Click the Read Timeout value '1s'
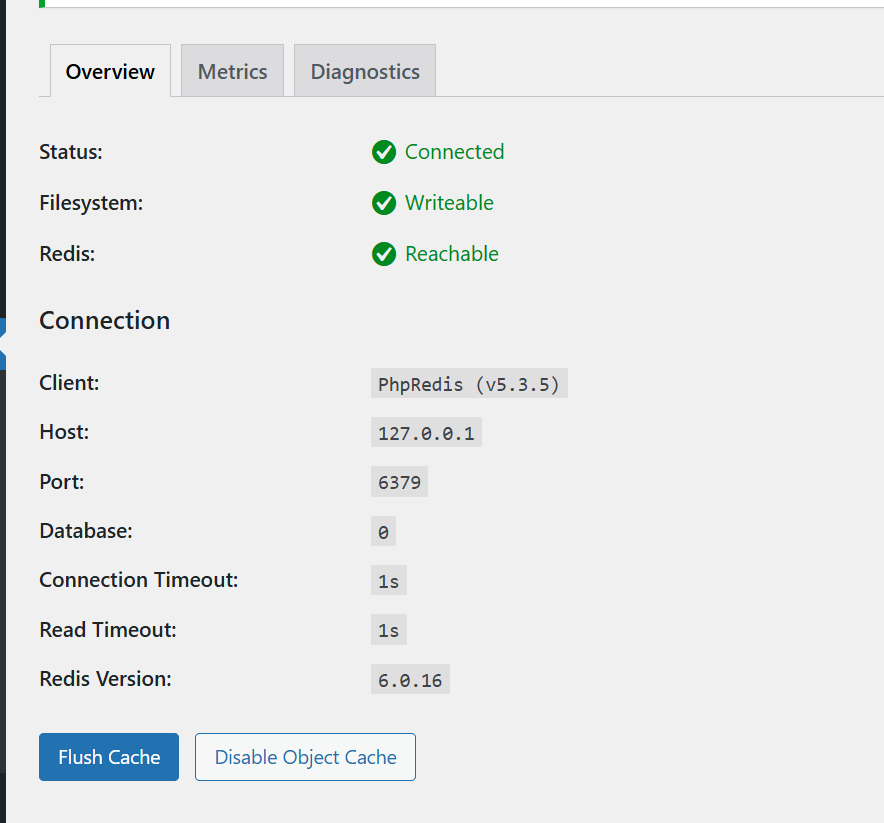This screenshot has width=884, height=823. [x=388, y=630]
